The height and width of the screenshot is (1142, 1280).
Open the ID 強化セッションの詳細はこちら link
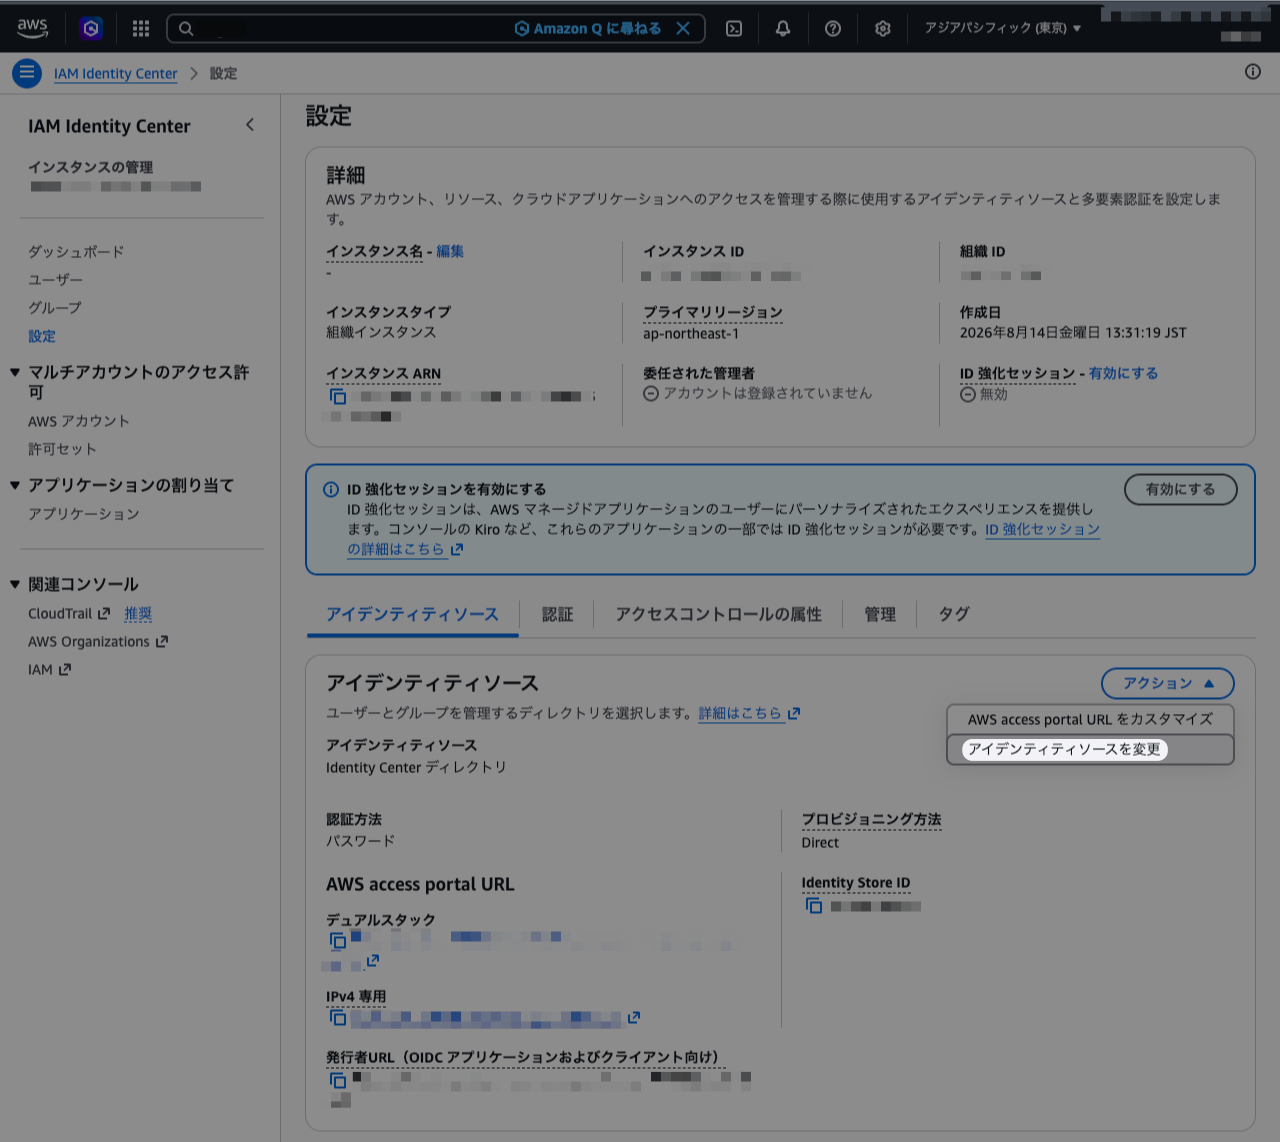724,539
